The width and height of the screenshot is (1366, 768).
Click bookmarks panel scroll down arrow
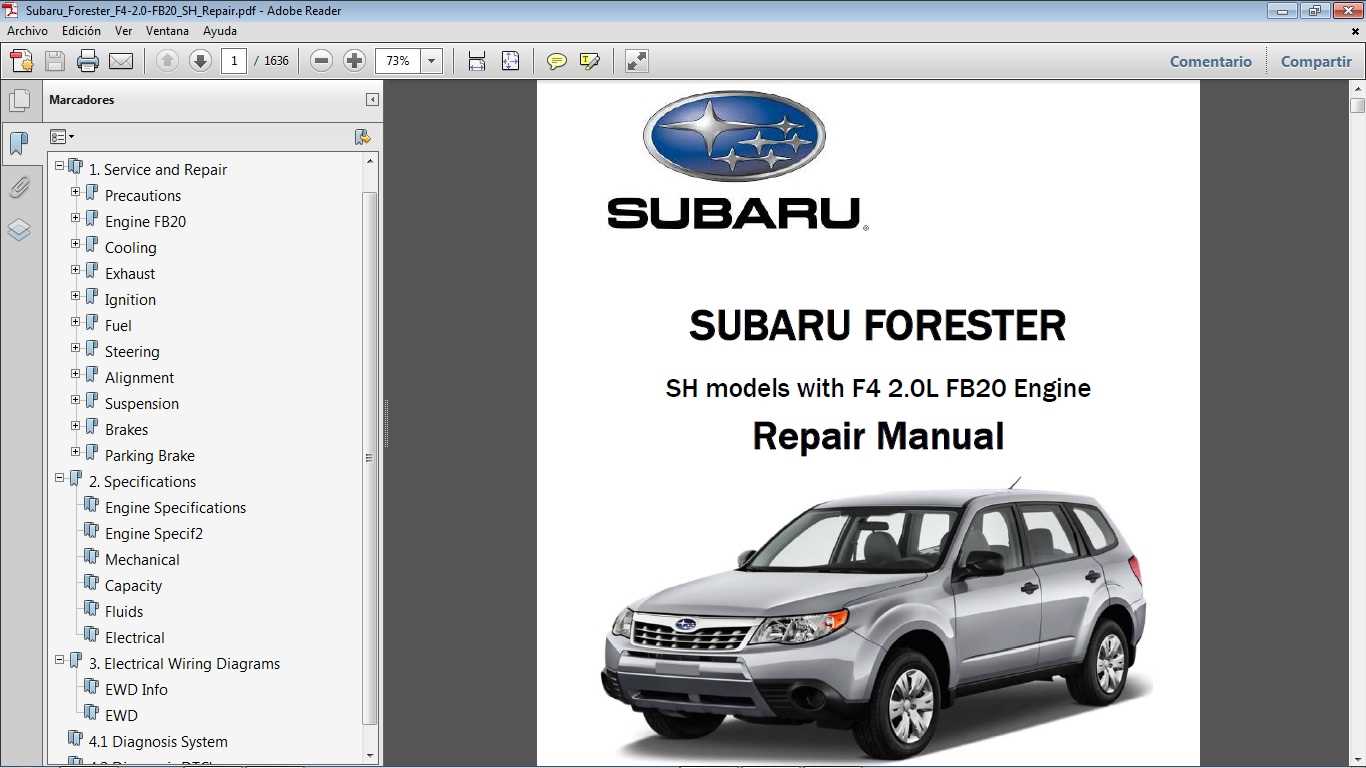pyautogui.click(x=370, y=755)
